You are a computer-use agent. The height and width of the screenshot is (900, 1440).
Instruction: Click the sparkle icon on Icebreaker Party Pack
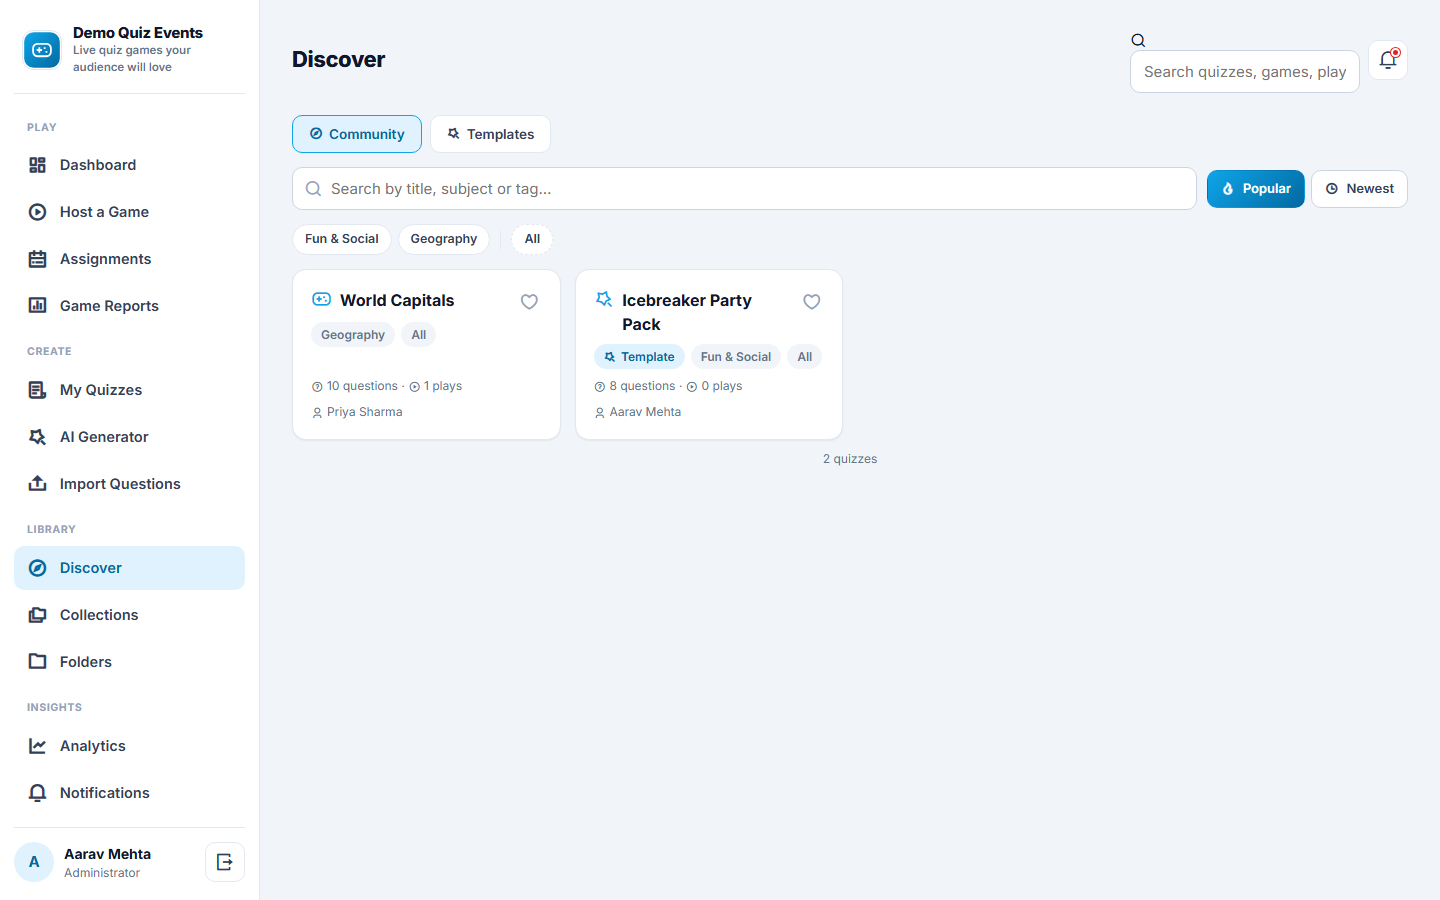click(604, 299)
